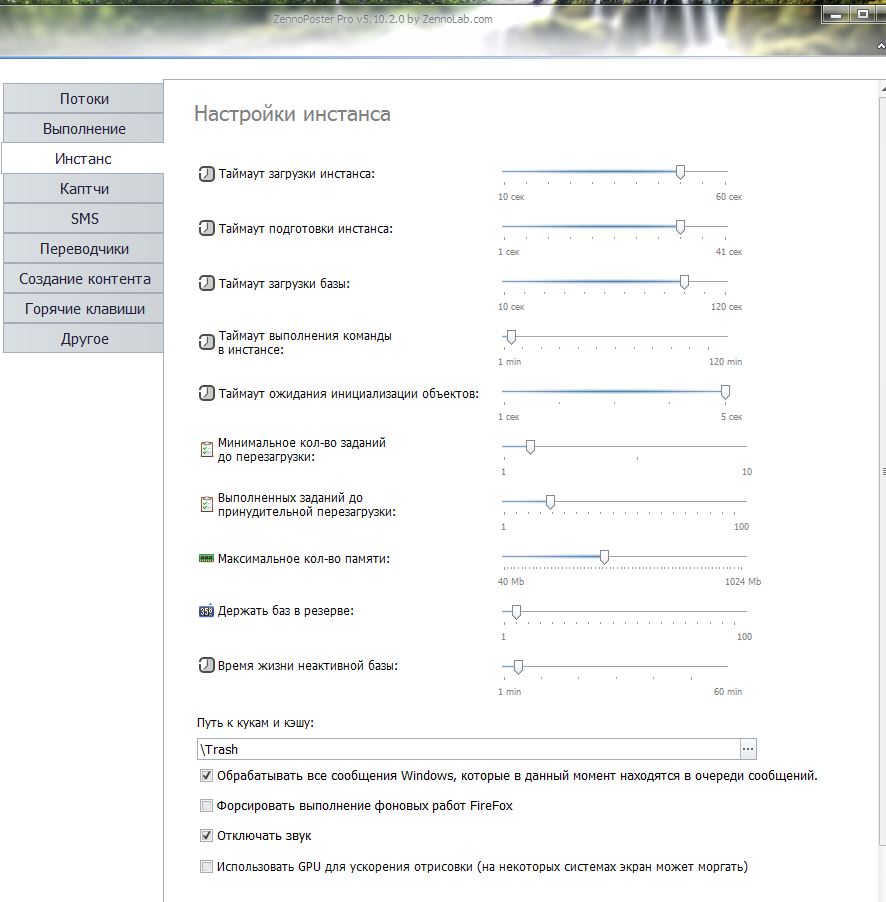The height and width of the screenshot is (902, 886).
Task: Click checklist icon beside Минимальное кол-во заданий
Action: (x=206, y=449)
